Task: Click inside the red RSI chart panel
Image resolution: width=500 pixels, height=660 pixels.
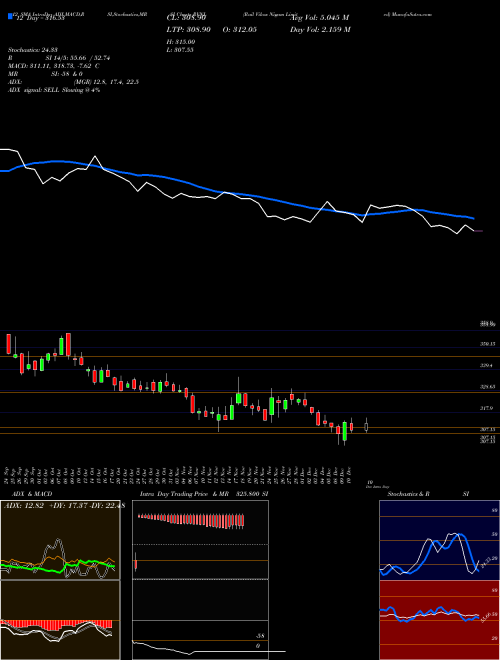Action: pos(439,620)
